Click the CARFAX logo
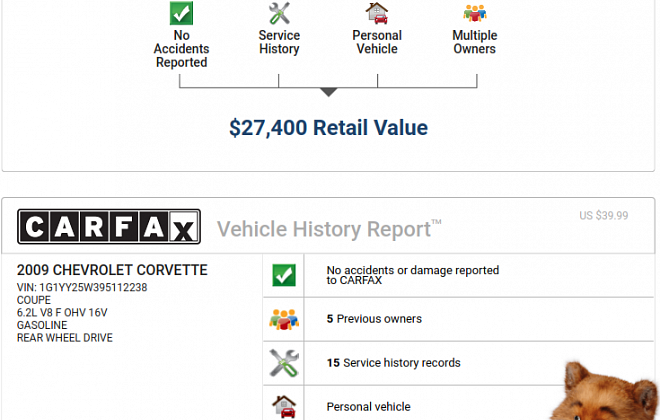 (109, 226)
